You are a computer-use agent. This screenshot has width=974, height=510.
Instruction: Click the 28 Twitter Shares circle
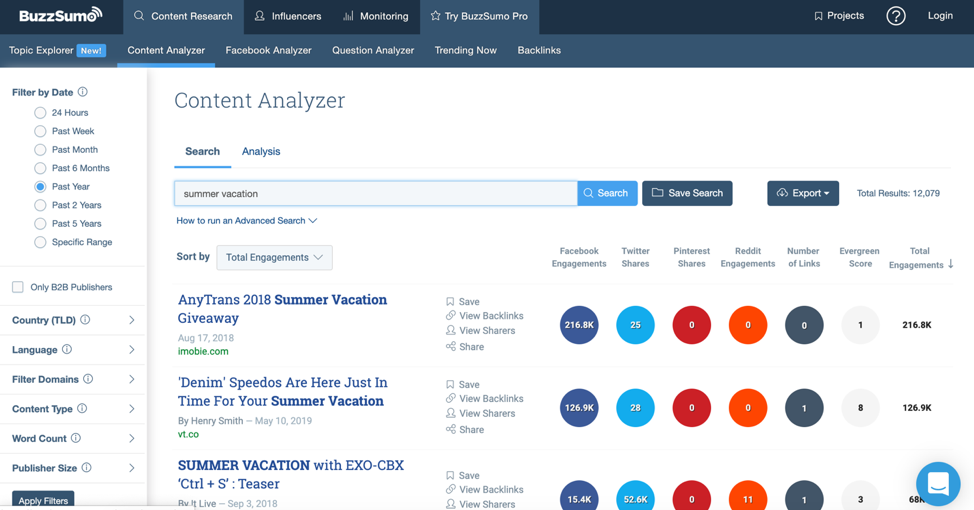635,408
